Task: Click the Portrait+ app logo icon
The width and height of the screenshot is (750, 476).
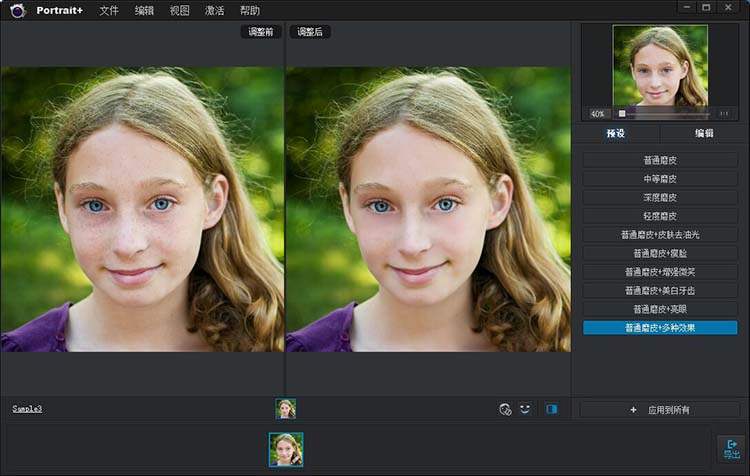Action: 17,10
